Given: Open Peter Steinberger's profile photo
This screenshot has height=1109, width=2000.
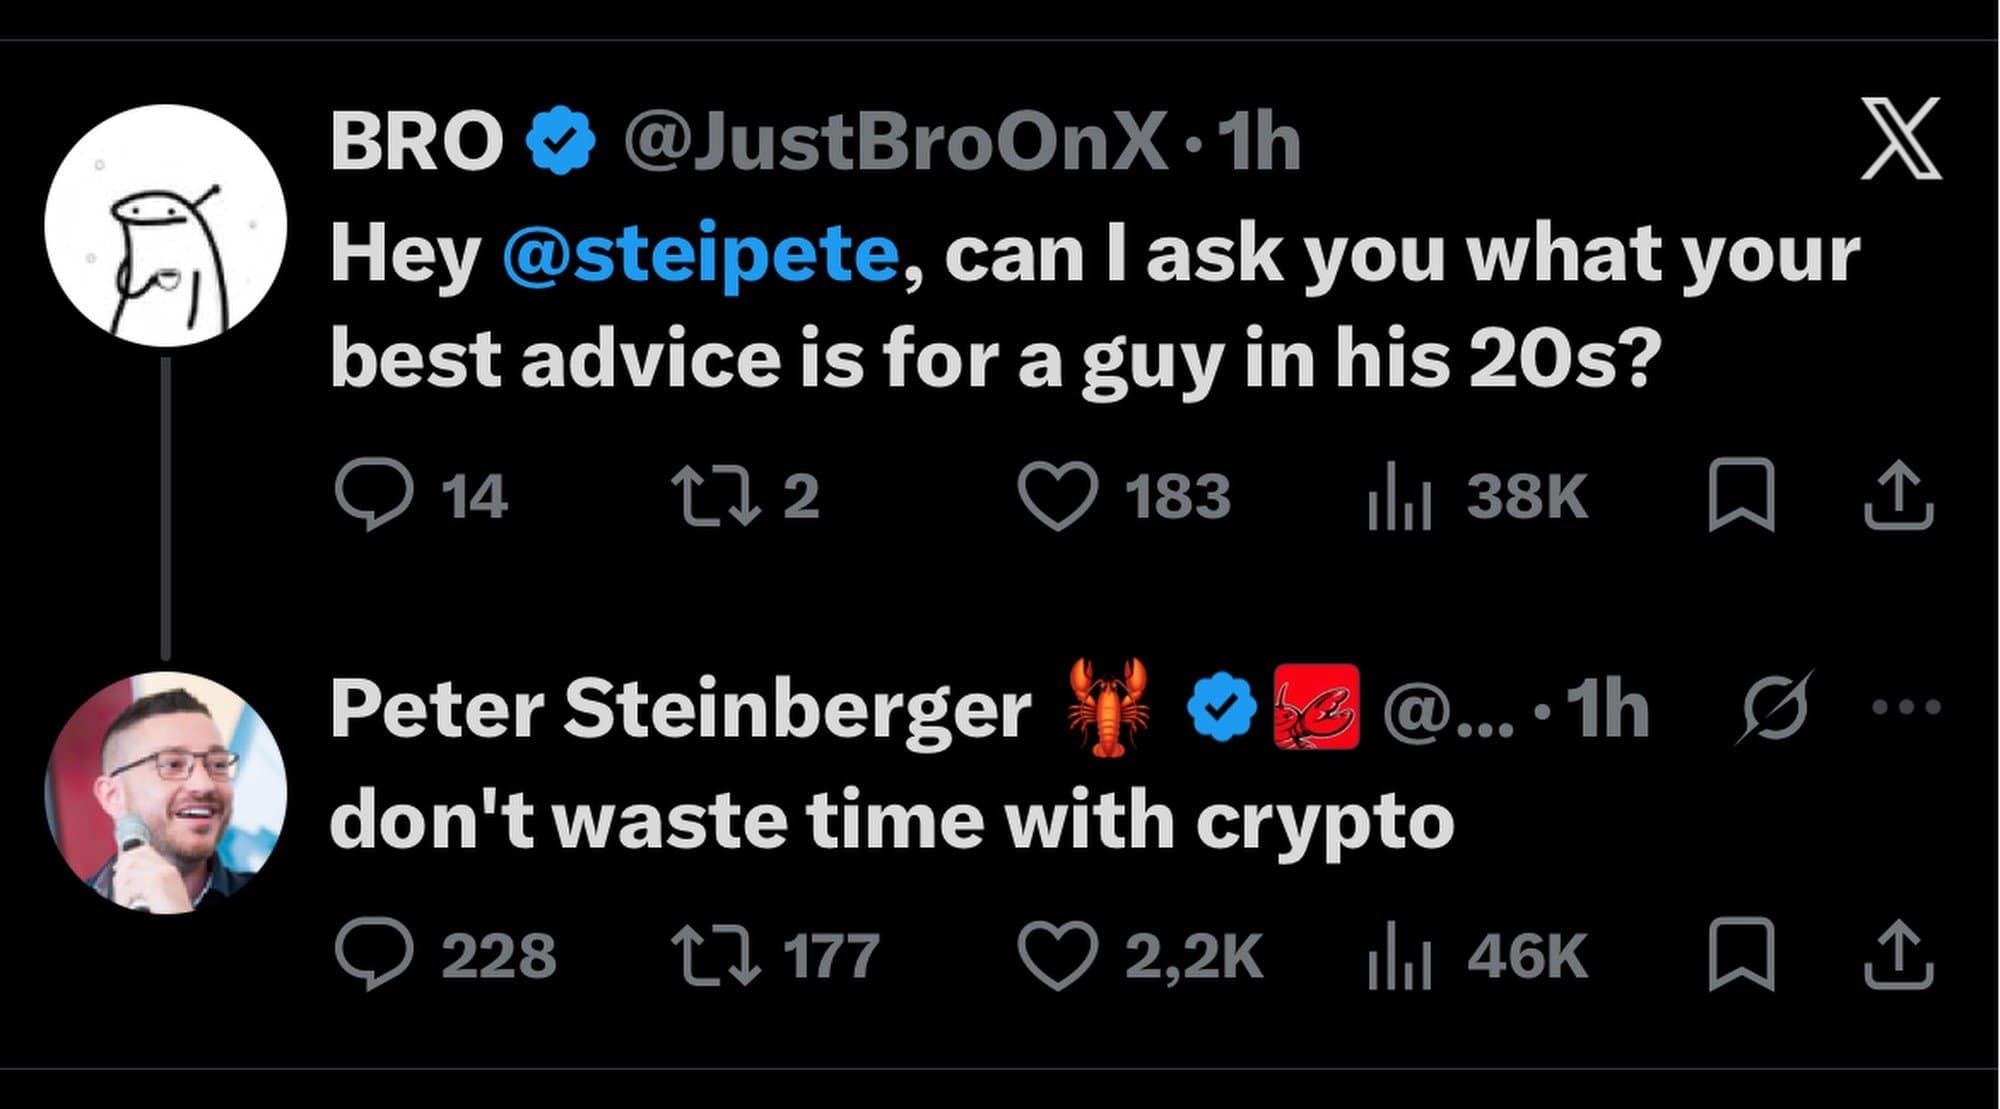Looking at the screenshot, I should [166, 792].
